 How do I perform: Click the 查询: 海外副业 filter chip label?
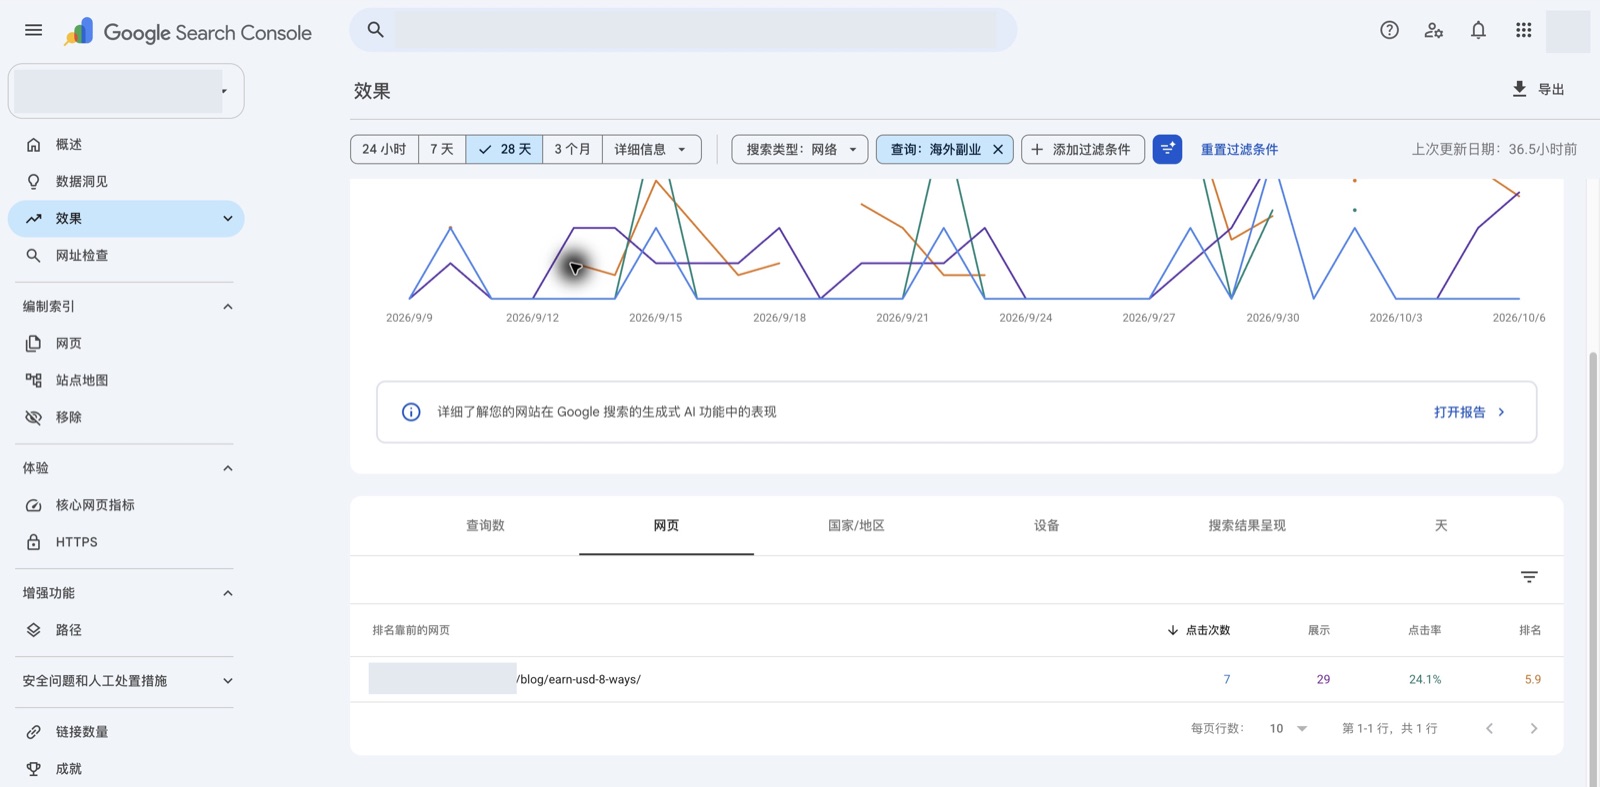[935, 149]
